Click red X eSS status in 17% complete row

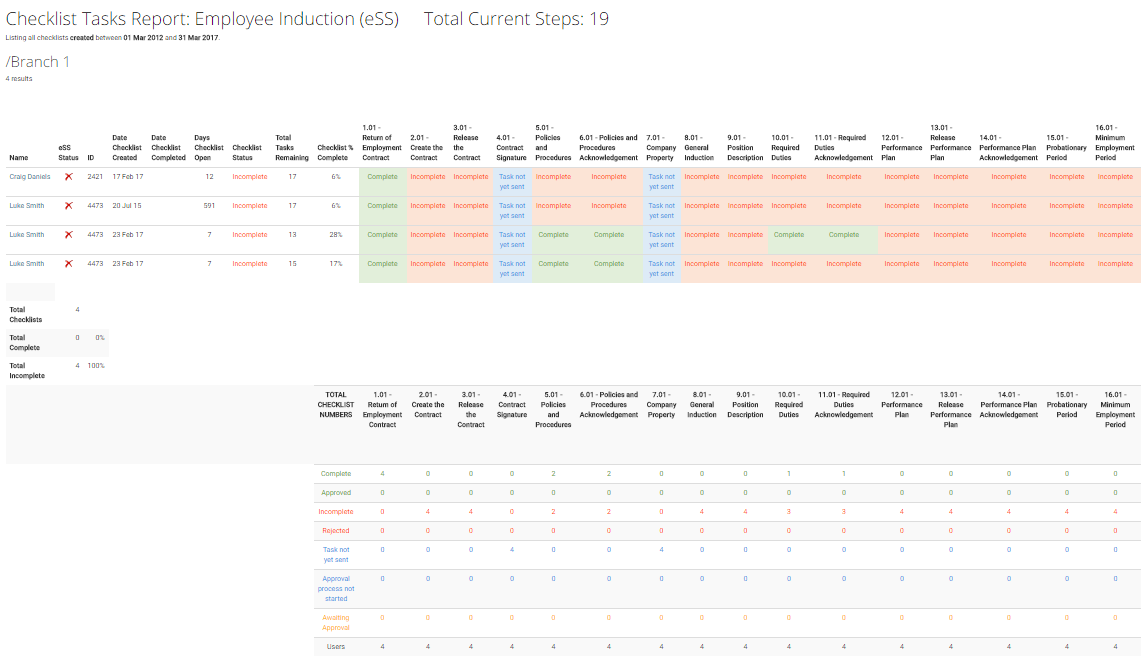point(68,264)
